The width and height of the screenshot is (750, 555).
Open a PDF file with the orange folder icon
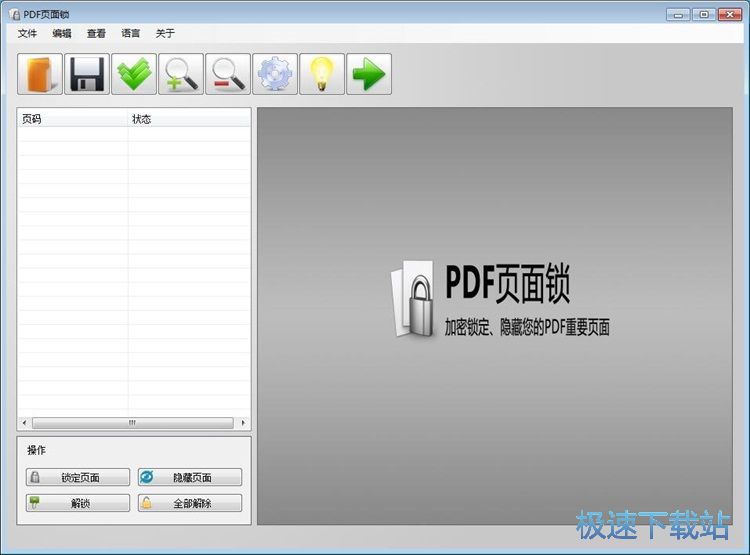(40, 74)
